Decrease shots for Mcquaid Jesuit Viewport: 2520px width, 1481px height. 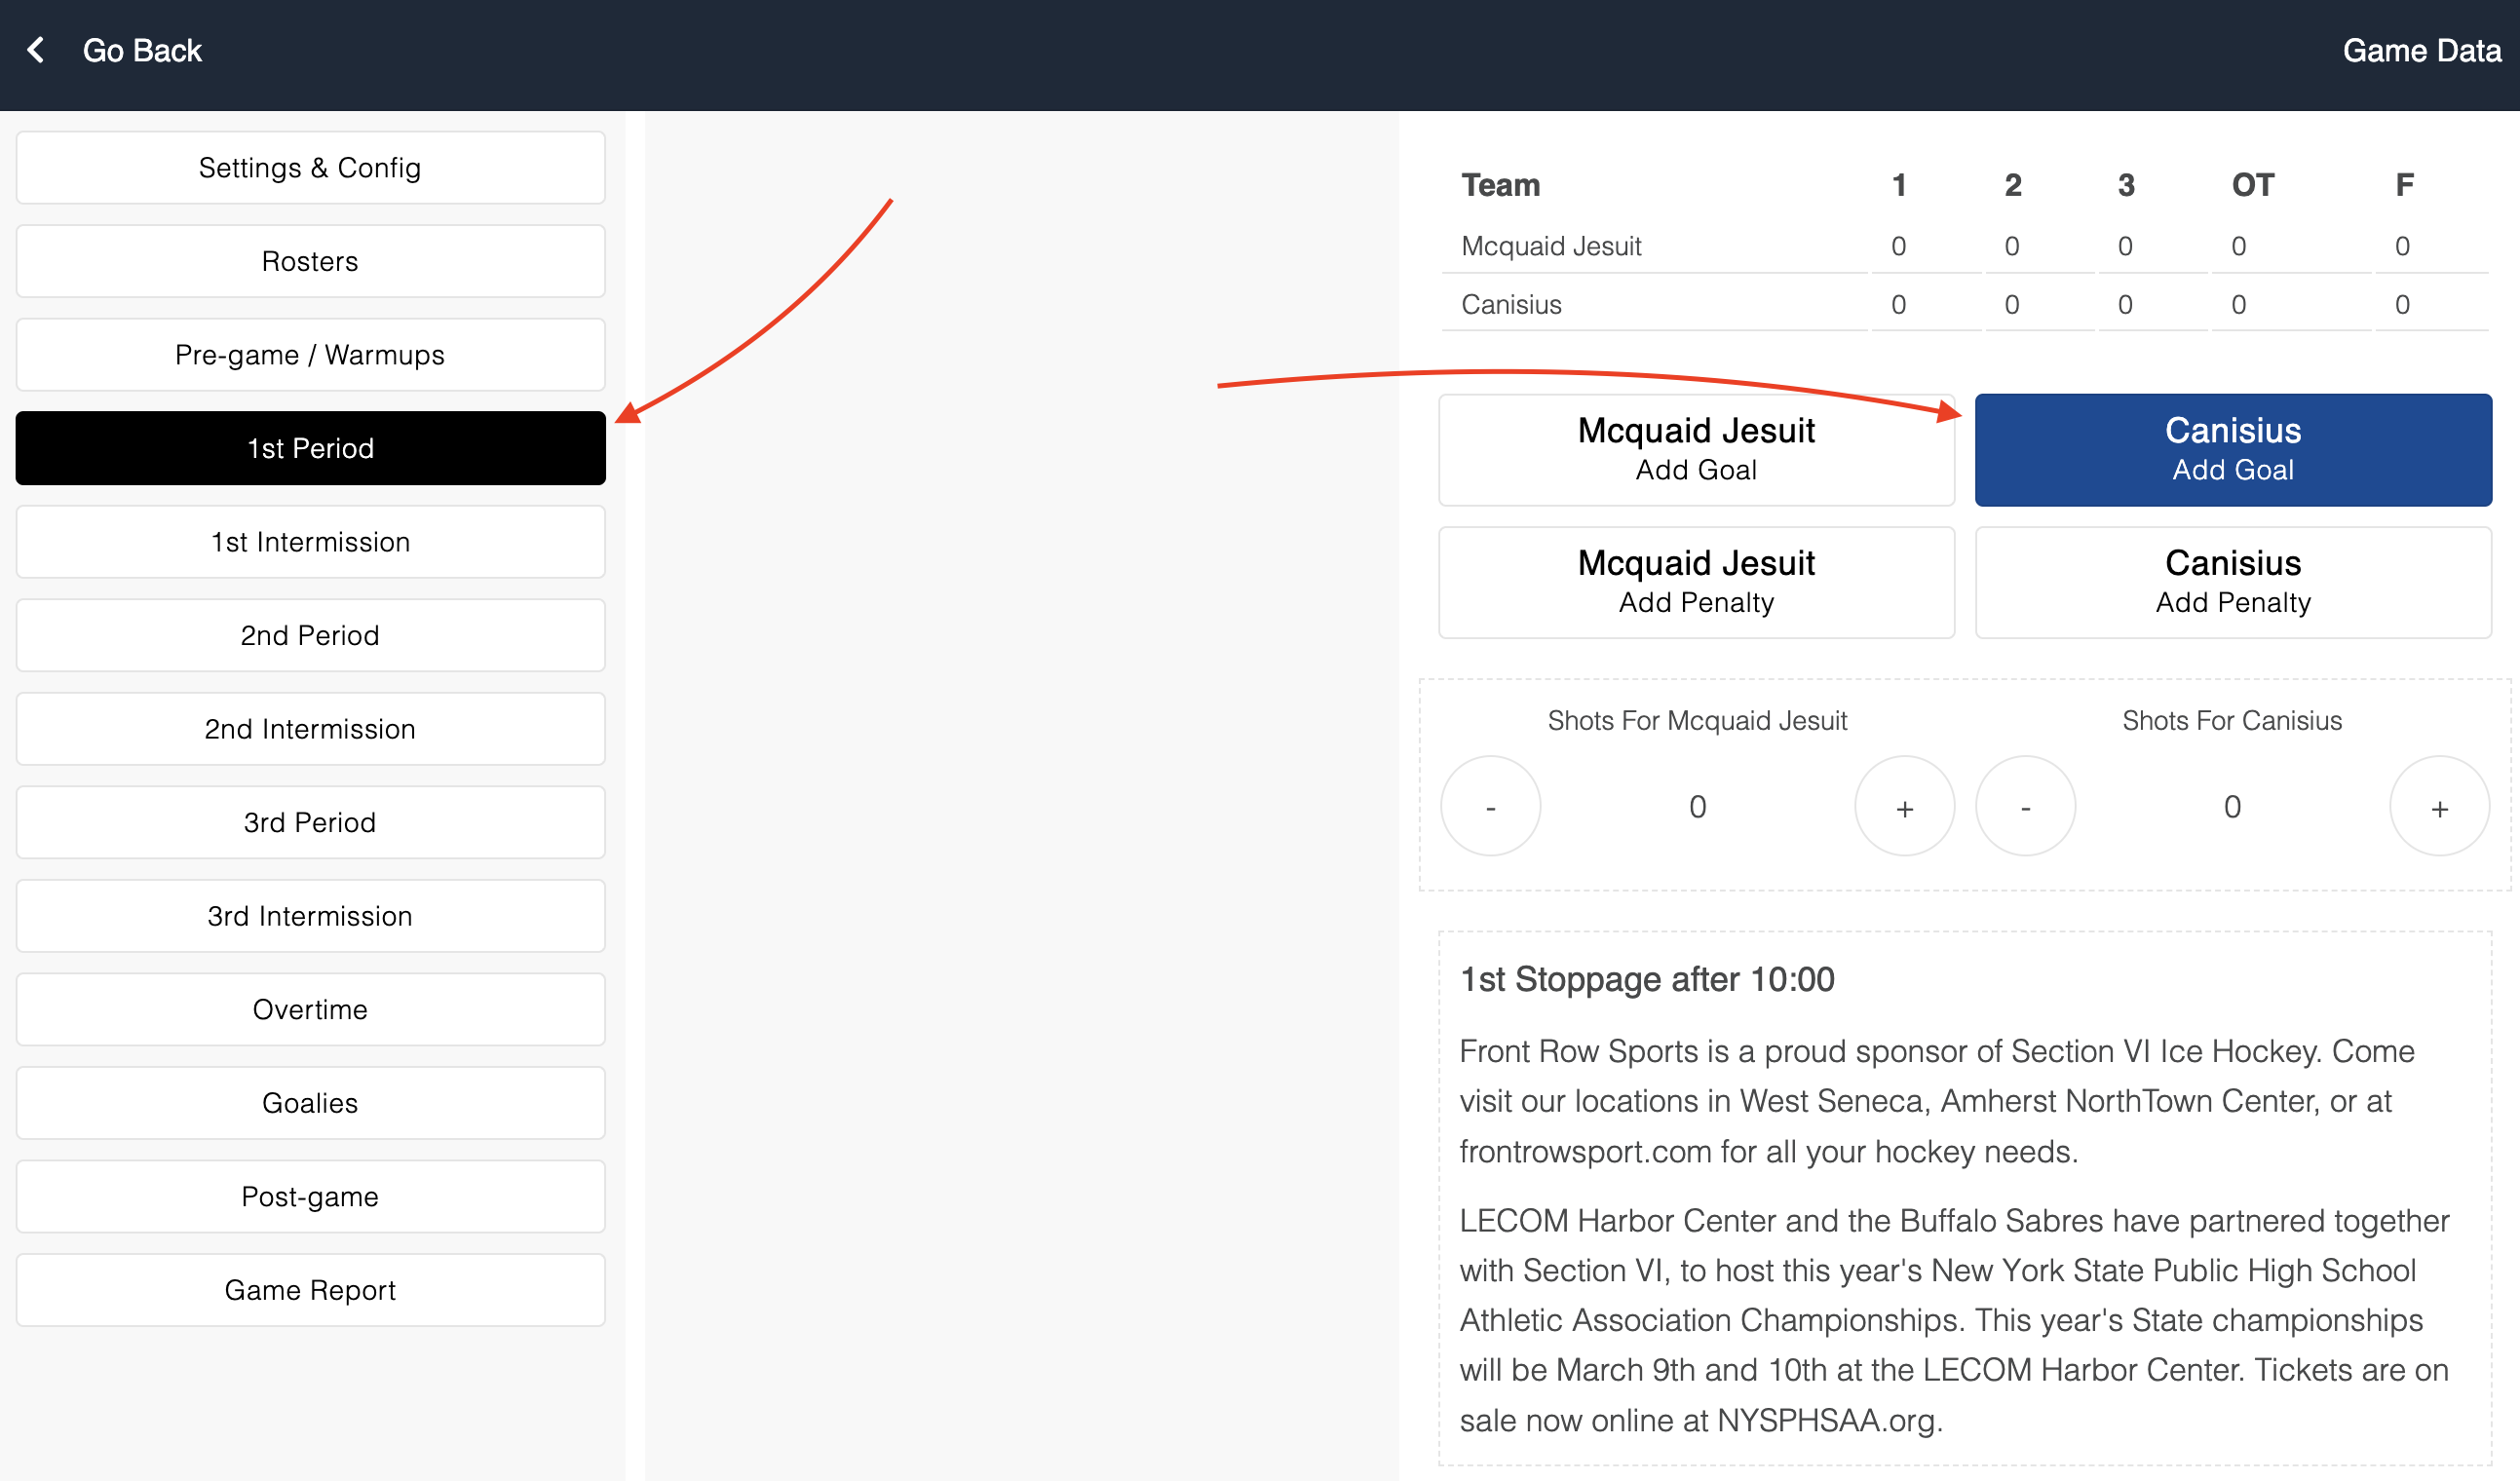(x=1490, y=807)
